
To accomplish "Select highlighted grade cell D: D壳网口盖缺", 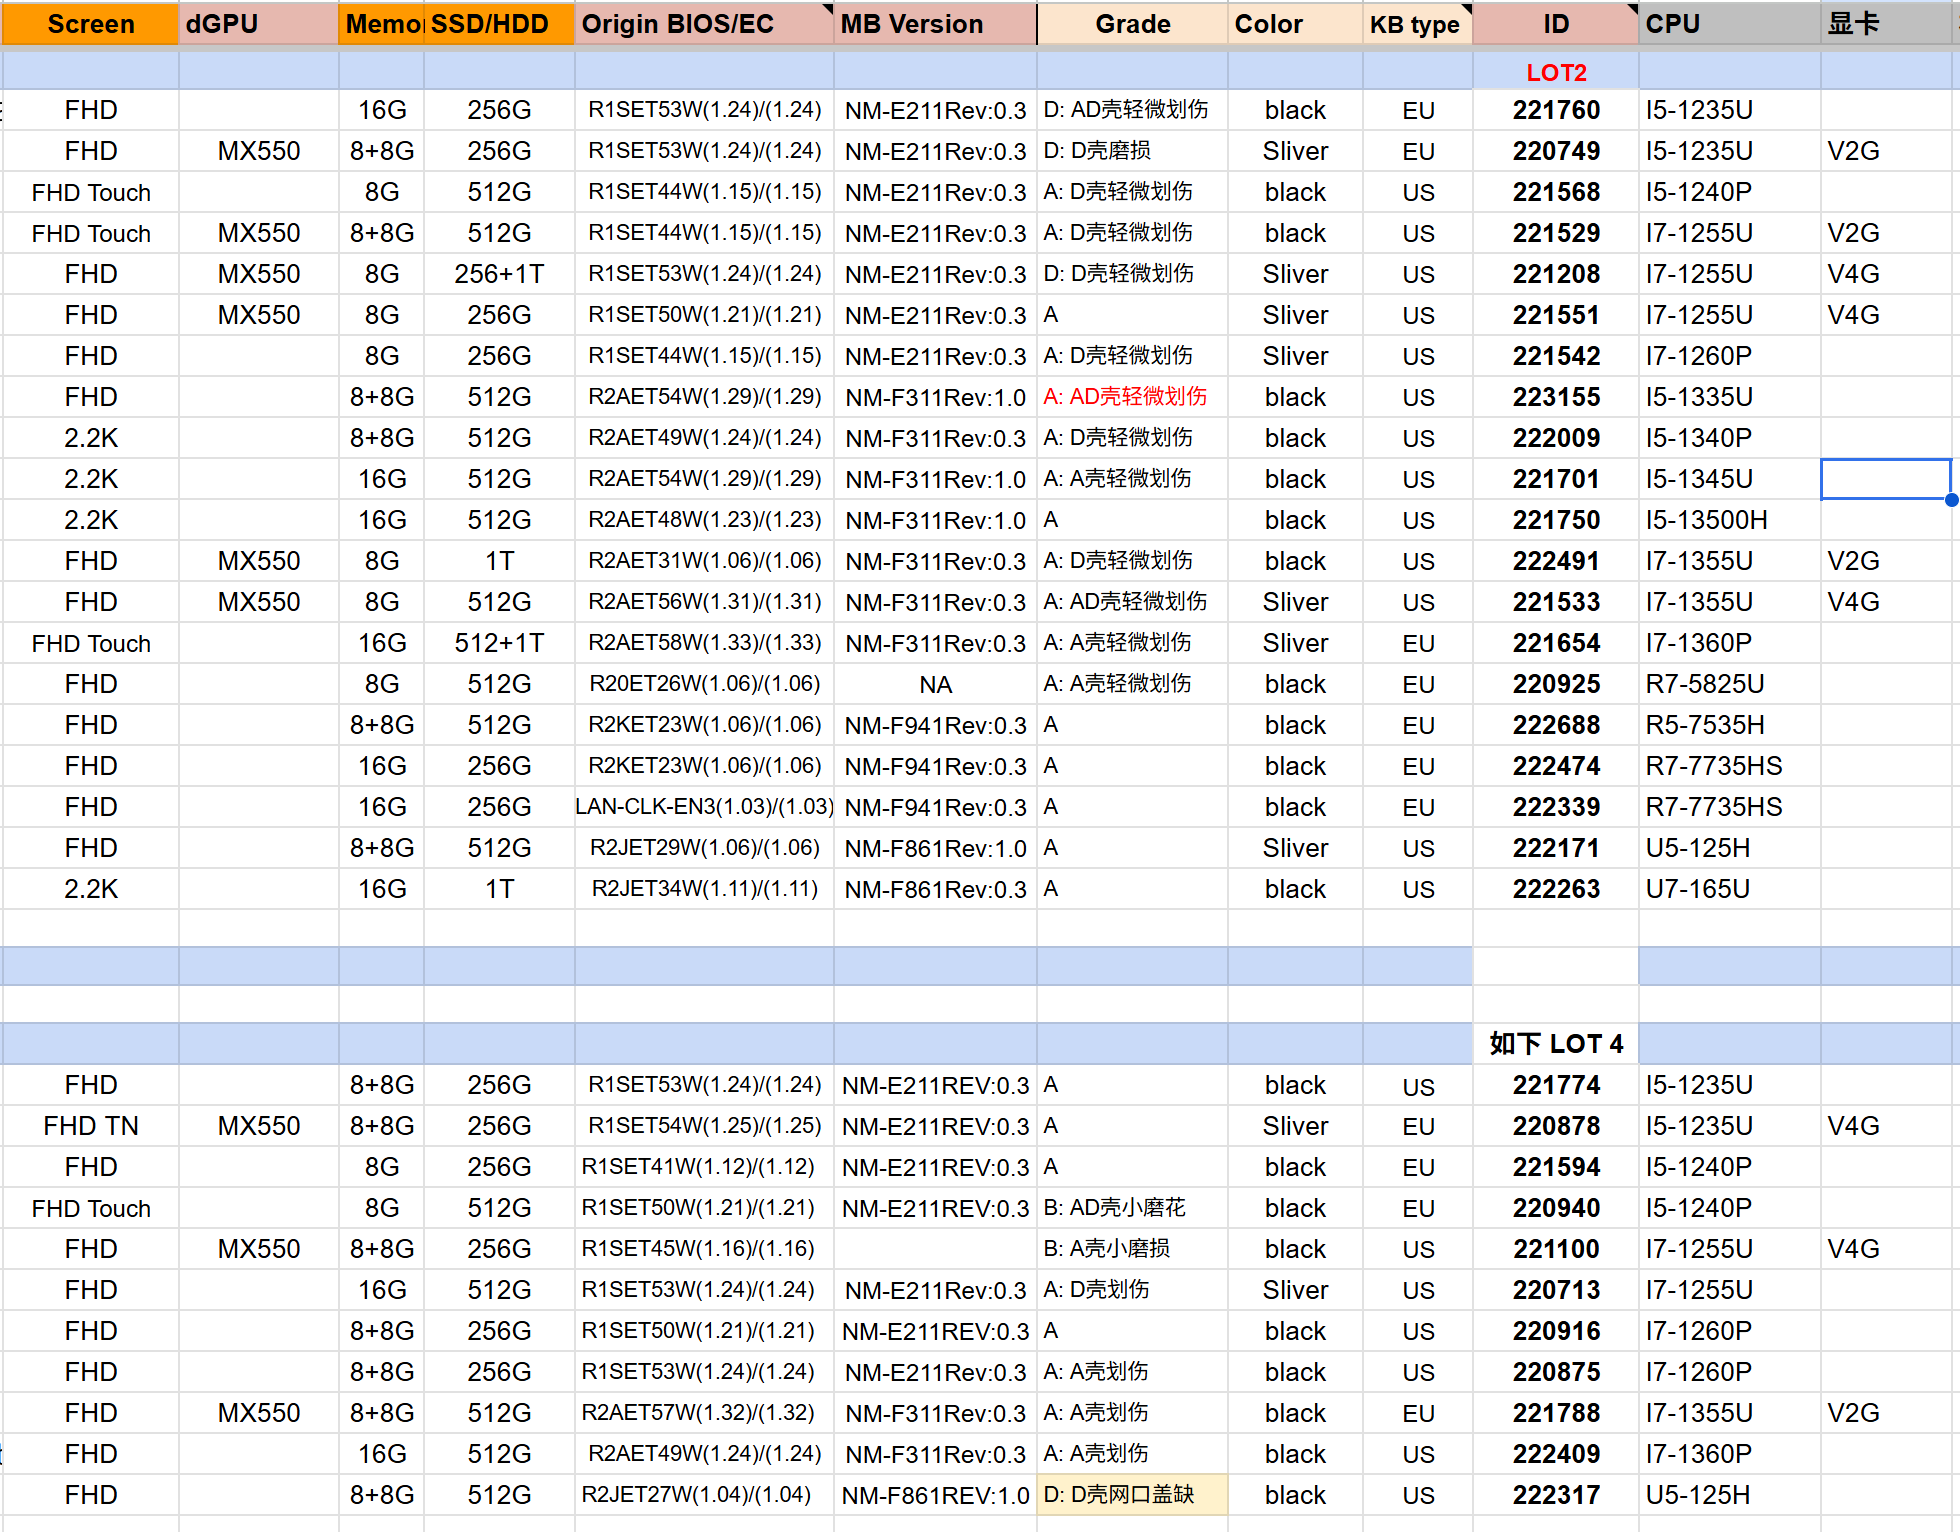I will [1132, 1495].
